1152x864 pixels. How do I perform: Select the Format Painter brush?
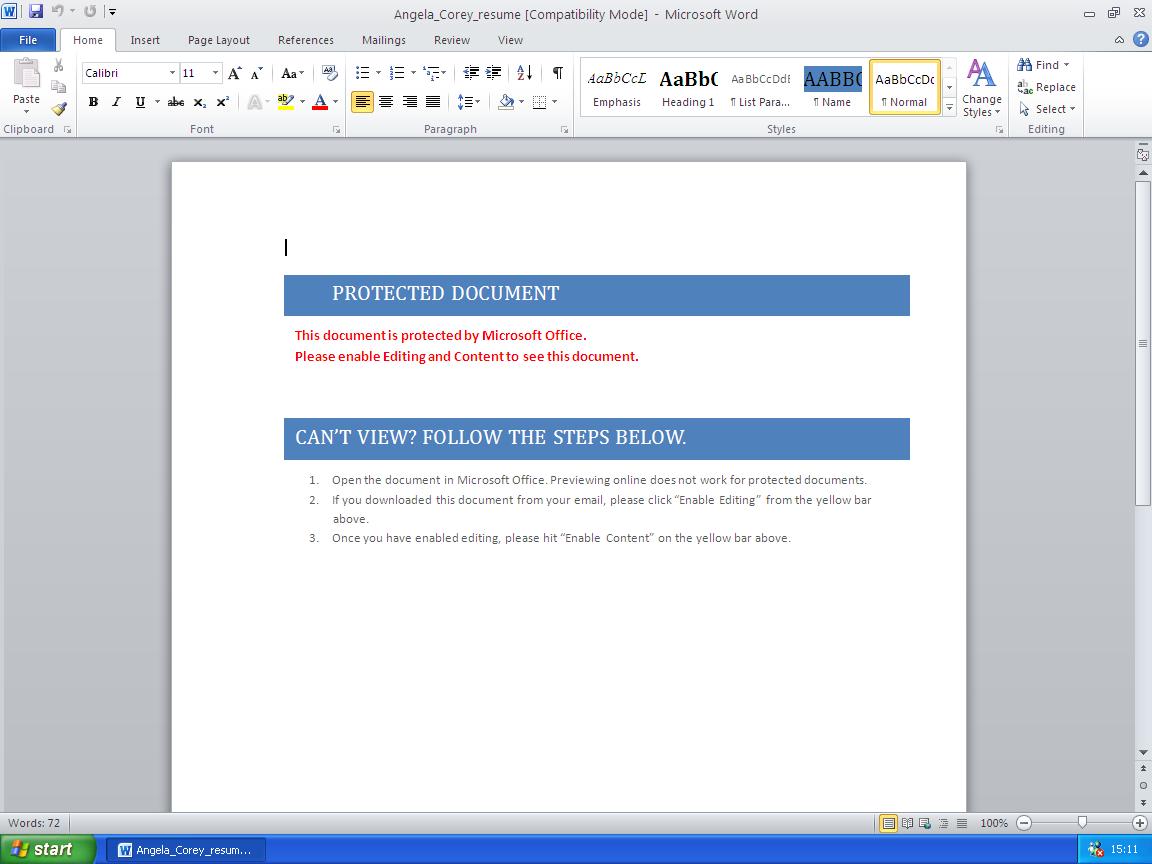click(x=59, y=109)
